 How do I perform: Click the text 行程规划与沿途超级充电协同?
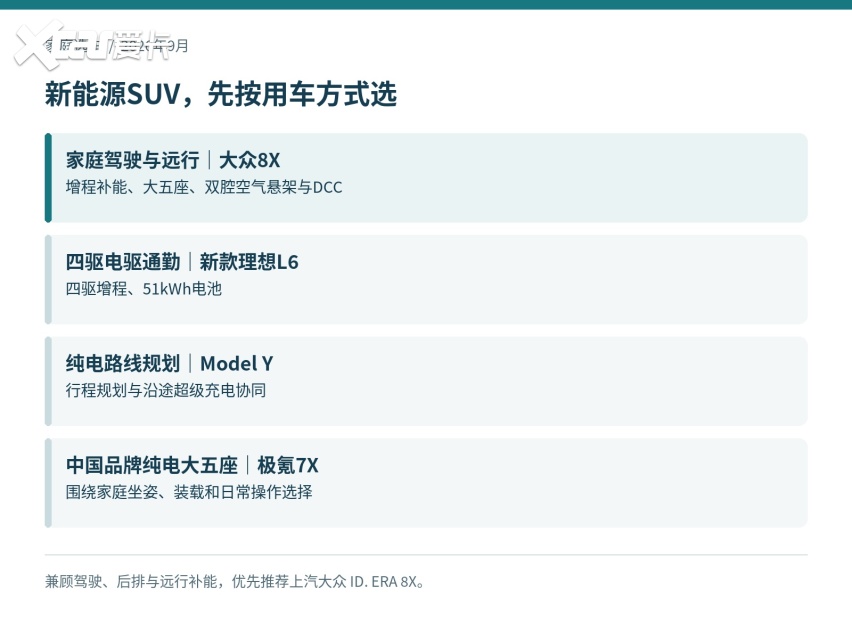tap(166, 391)
